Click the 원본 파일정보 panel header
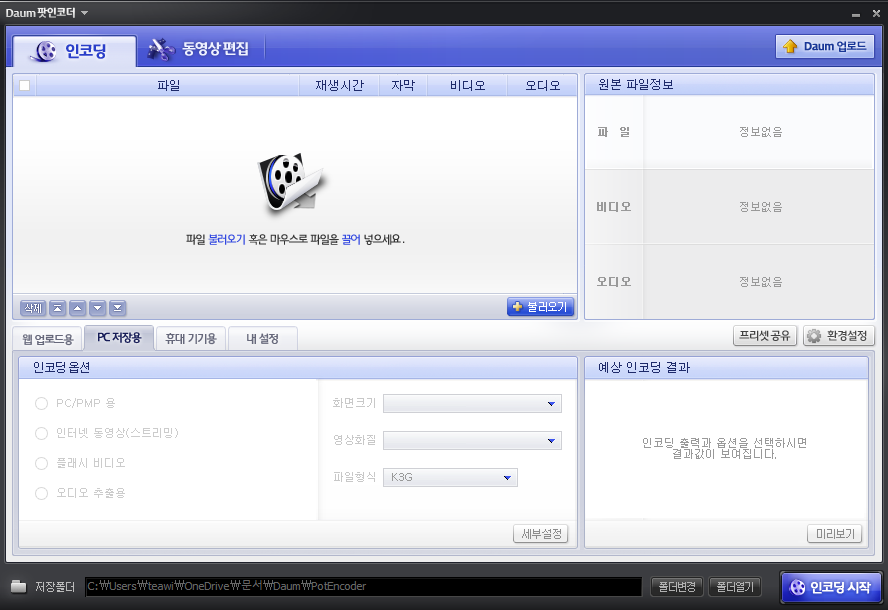The image size is (888, 610). (x=729, y=85)
